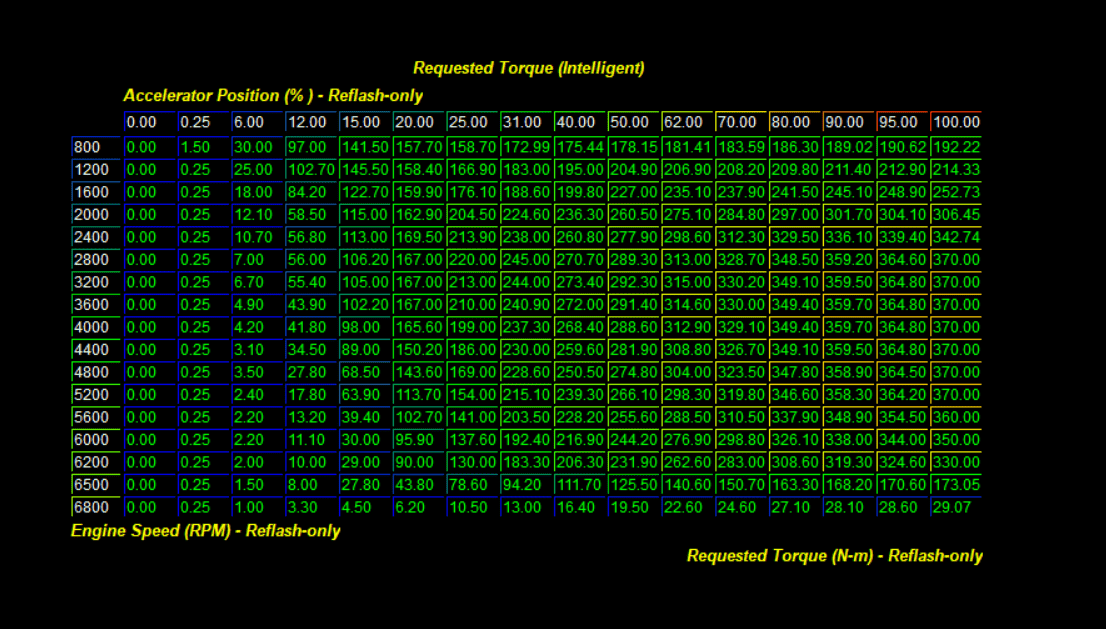Select torque cell 150.20

pos(418,350)
